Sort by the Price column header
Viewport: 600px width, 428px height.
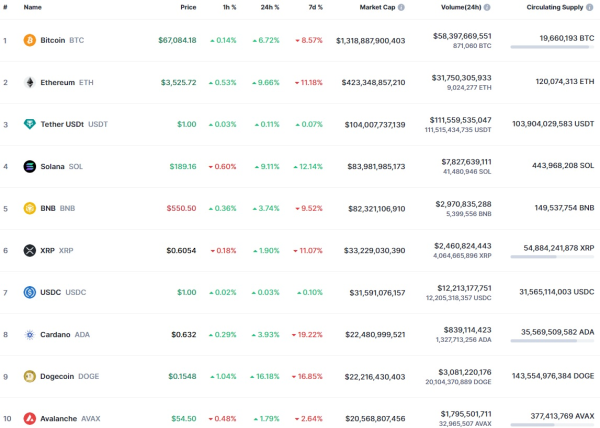(188, 7)
